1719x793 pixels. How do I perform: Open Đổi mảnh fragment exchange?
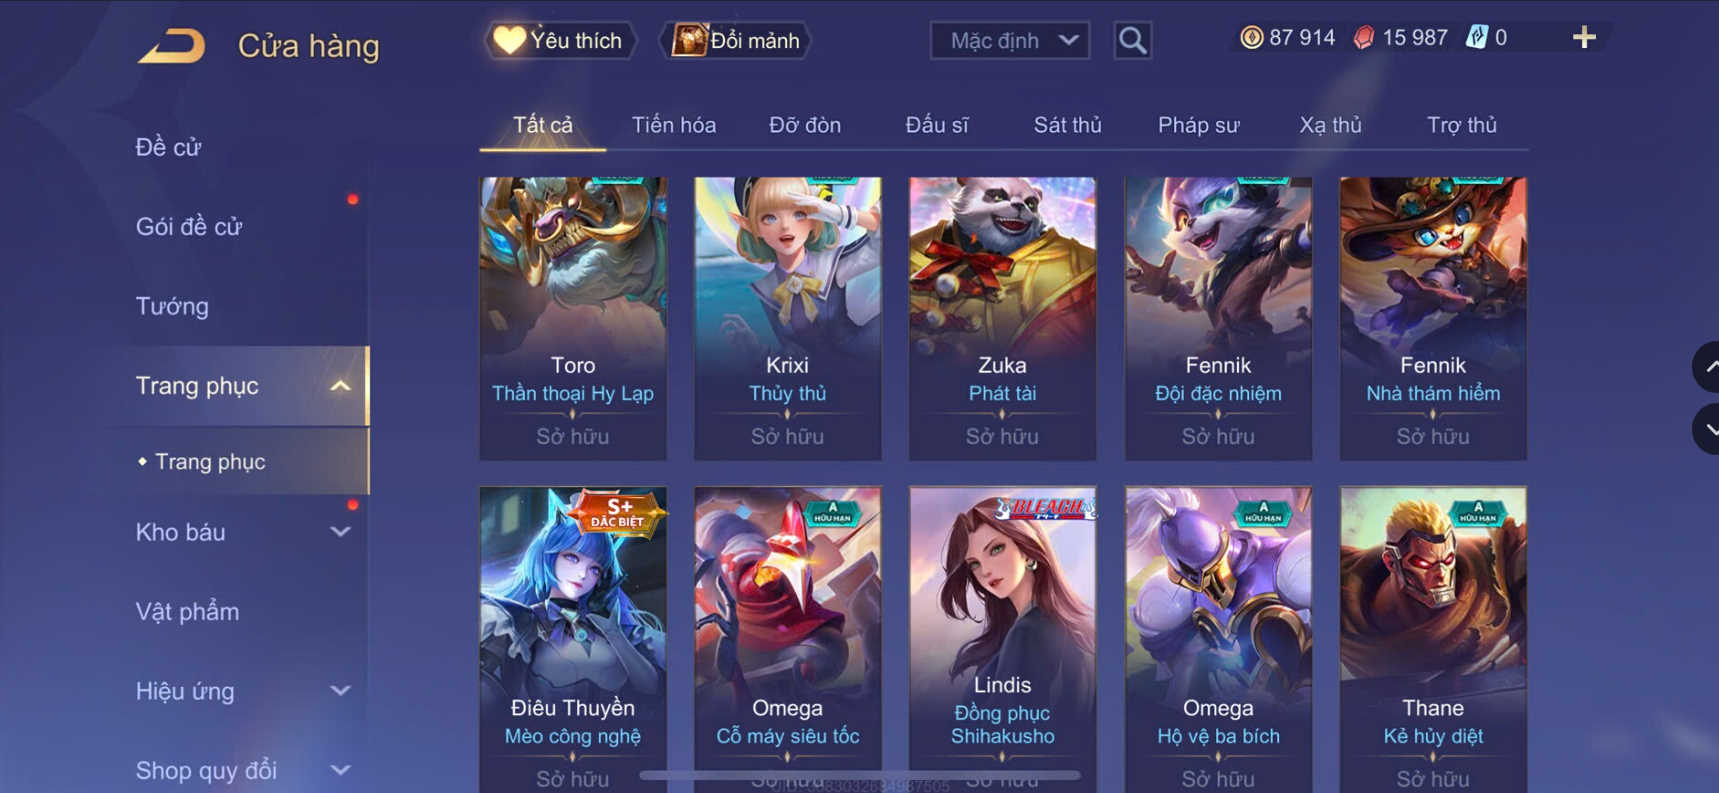(x=735, y=41)
